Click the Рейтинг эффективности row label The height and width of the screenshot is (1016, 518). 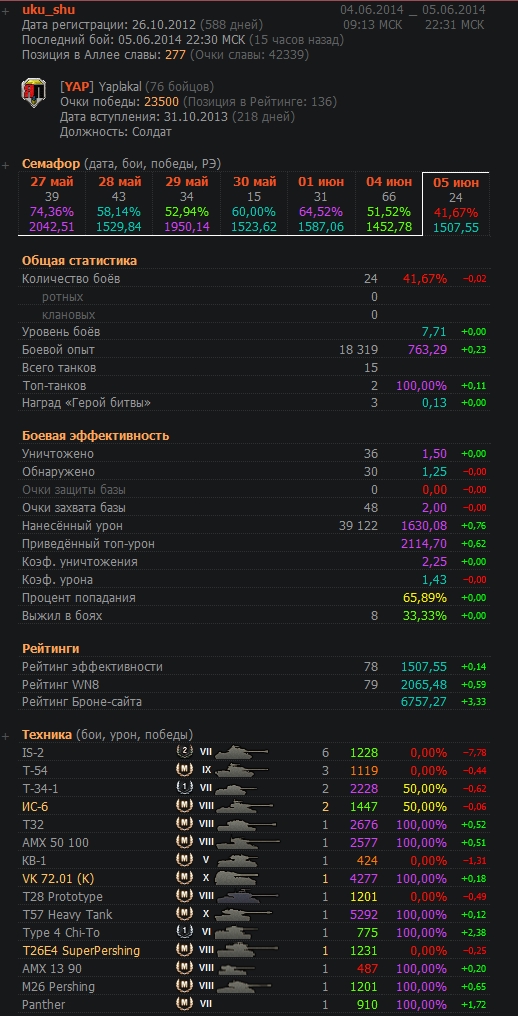point(93,667)
